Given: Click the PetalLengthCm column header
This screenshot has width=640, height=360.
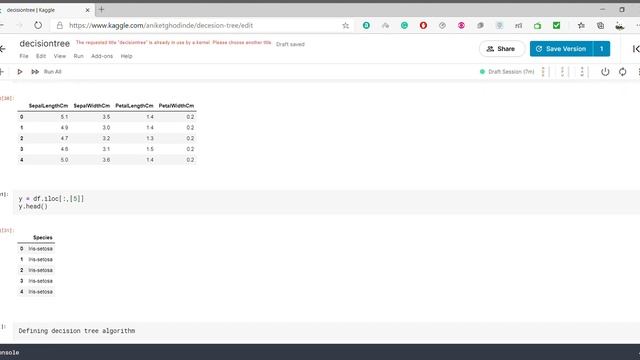Looking at the screenshot, I should point(134,106).
